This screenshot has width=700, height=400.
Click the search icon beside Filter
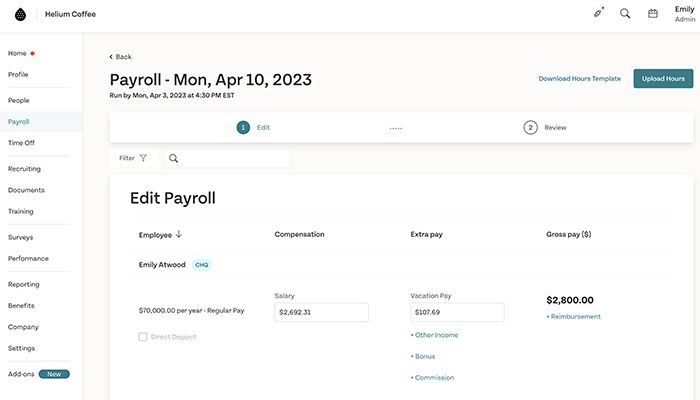174,158
